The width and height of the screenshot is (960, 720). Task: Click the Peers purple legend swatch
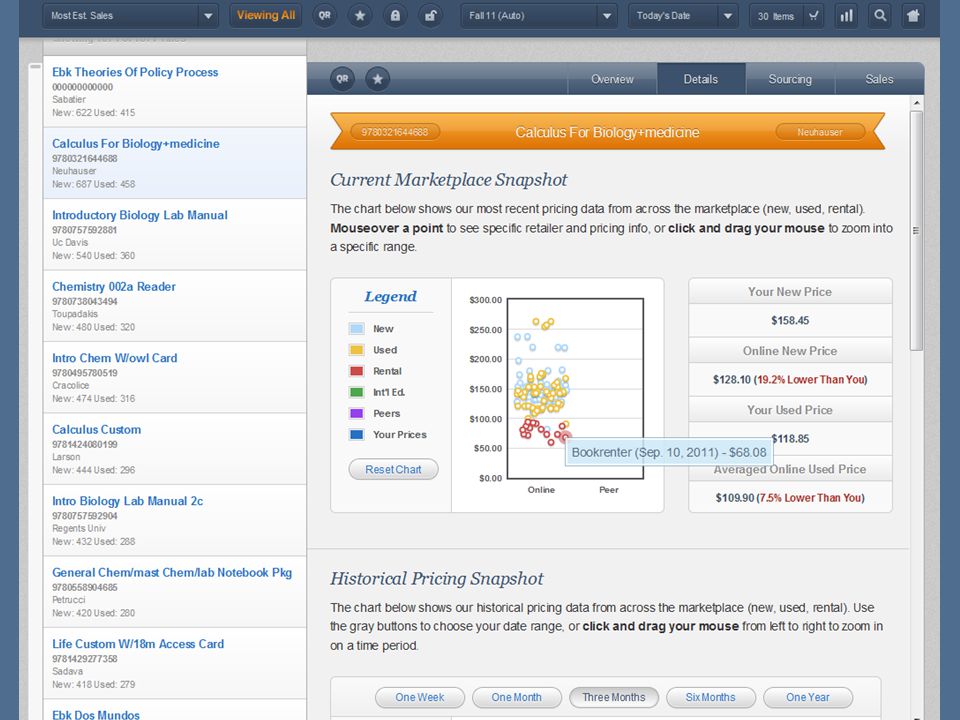(x=356, y=414)
